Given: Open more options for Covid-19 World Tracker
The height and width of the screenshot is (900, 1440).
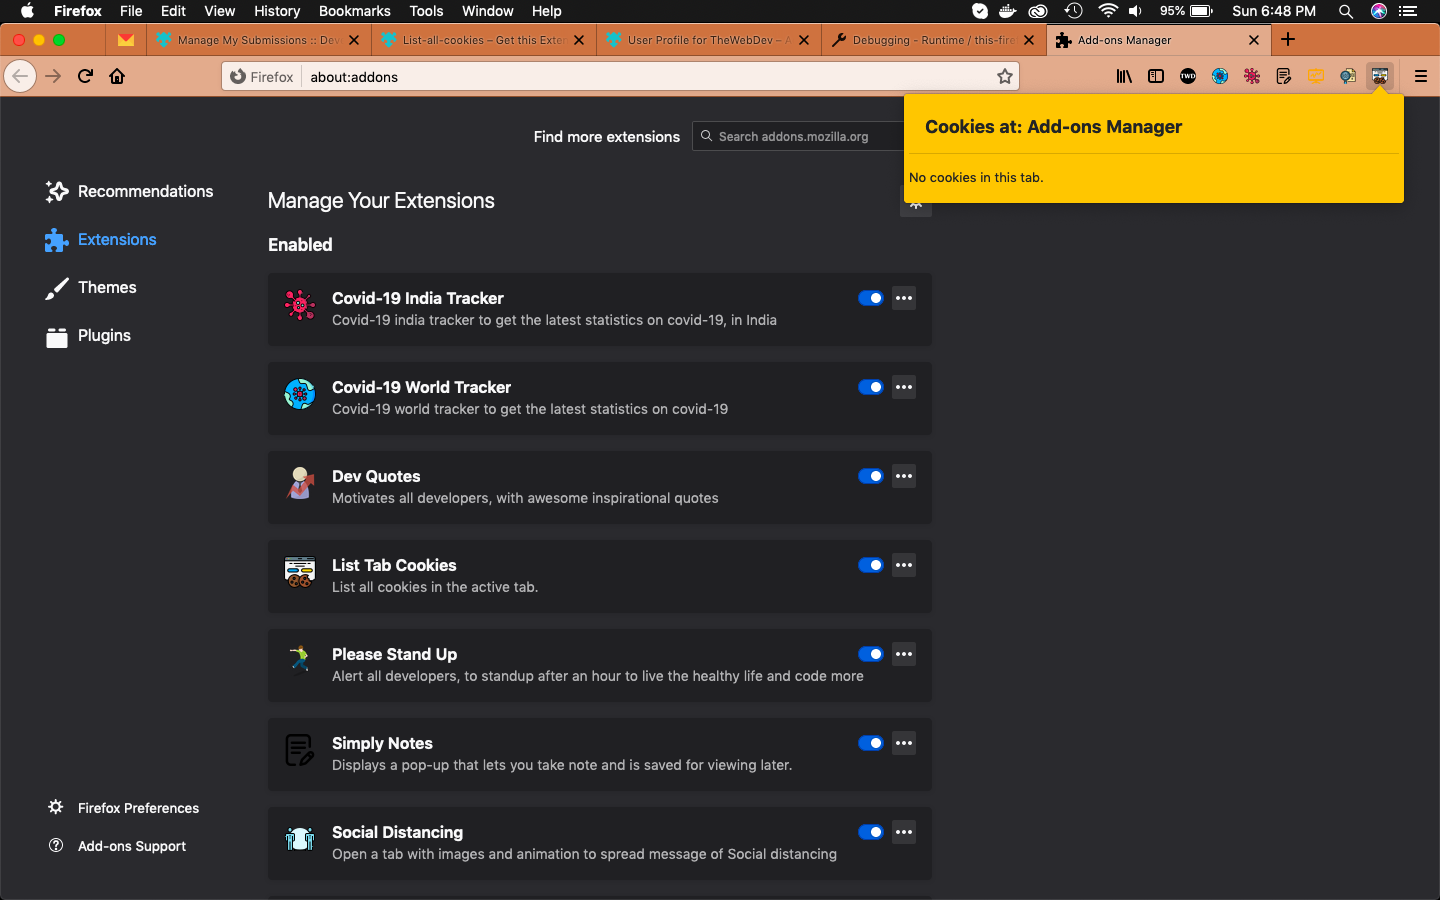Looking at the screenshot, I should click(x=904, y=387).
